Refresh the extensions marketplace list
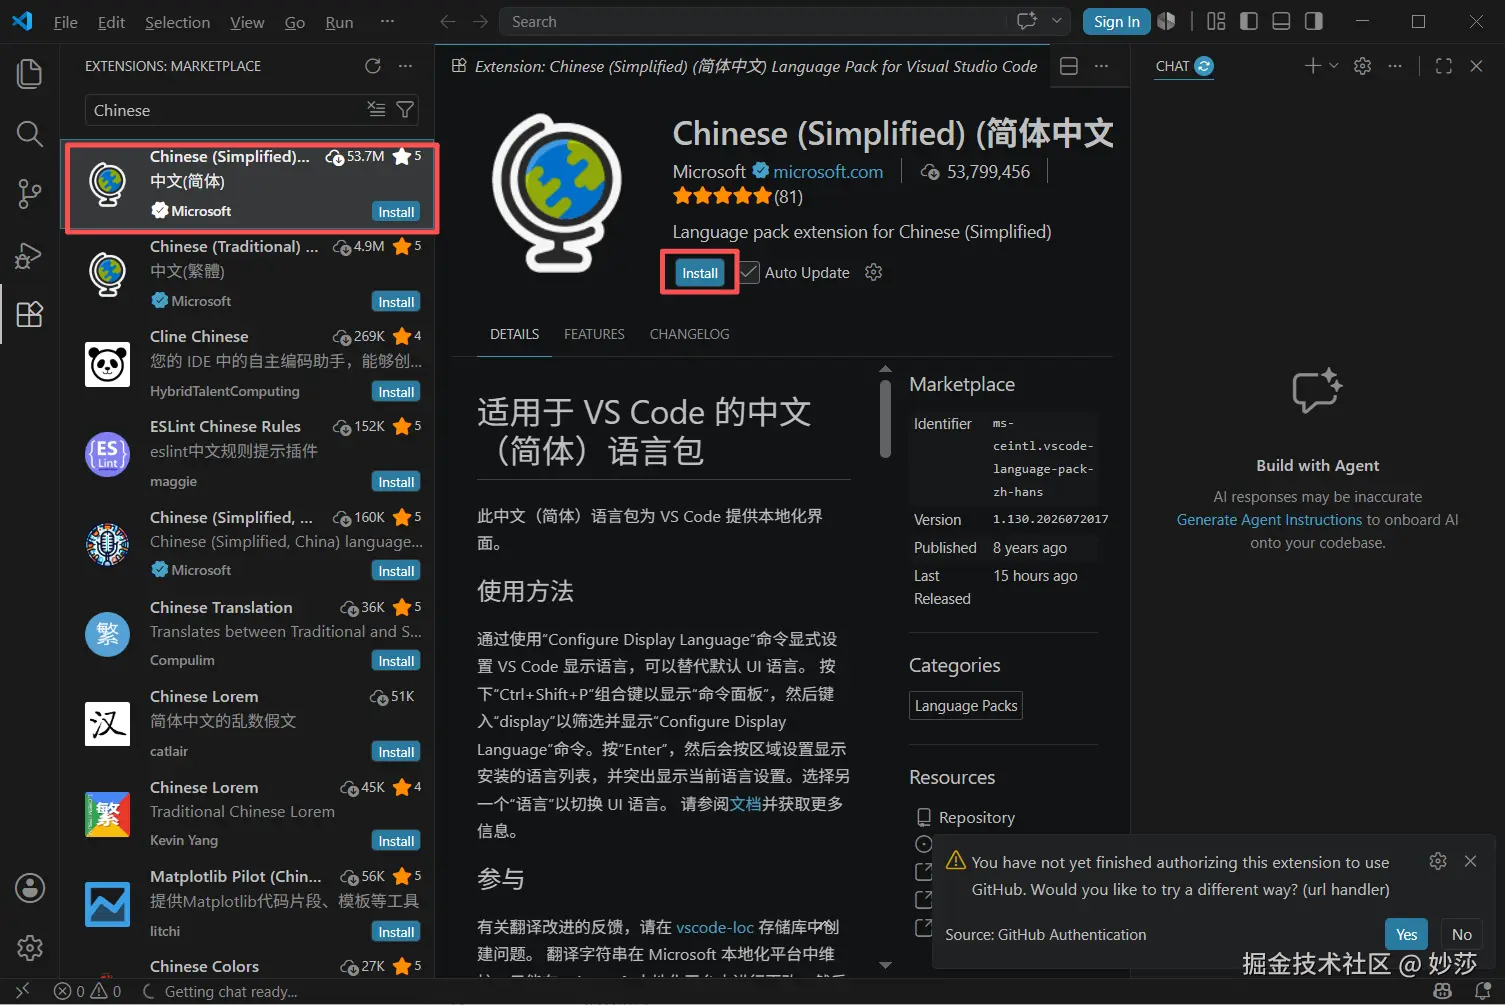Screen dimensions: 1505x1005 (x=373, y=66)
